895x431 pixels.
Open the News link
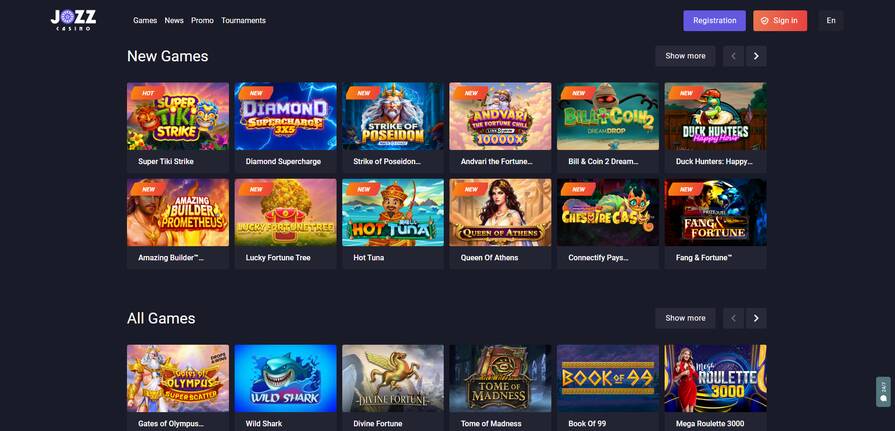pyautogui.click(x=174, y=21)
